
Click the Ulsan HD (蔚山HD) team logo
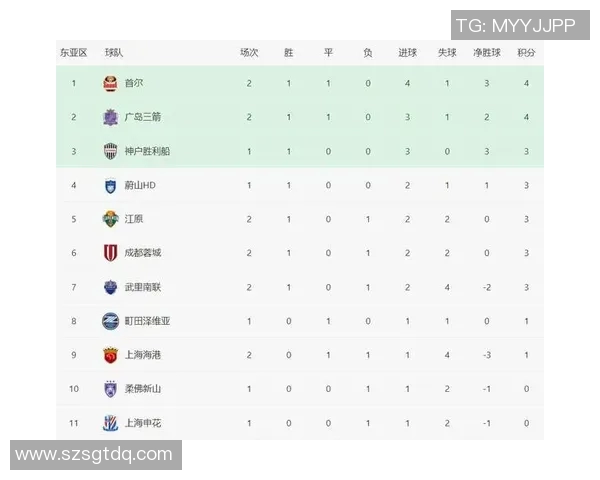point(110,186)
